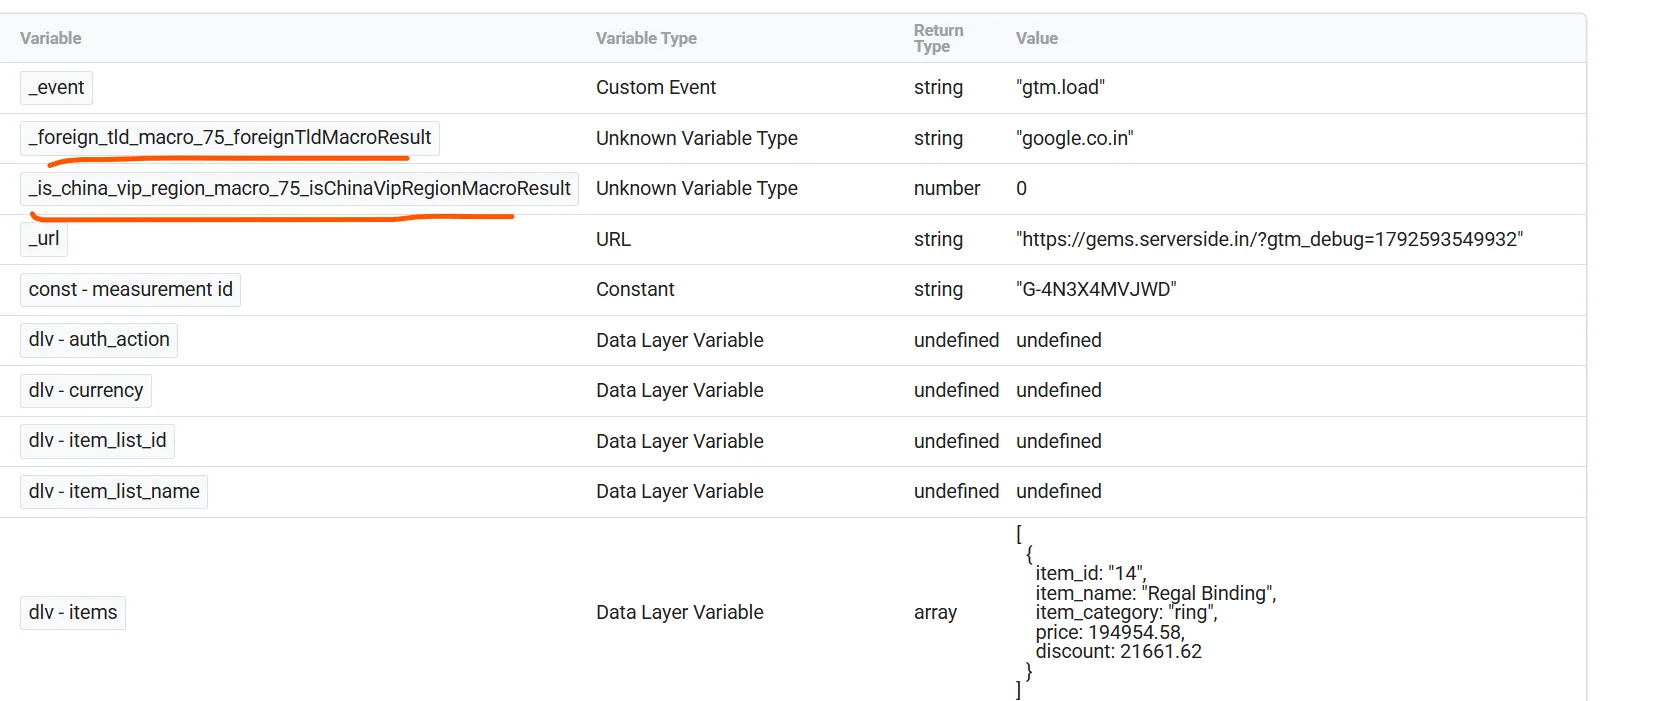Click item_category: "ring" text

1127,613
